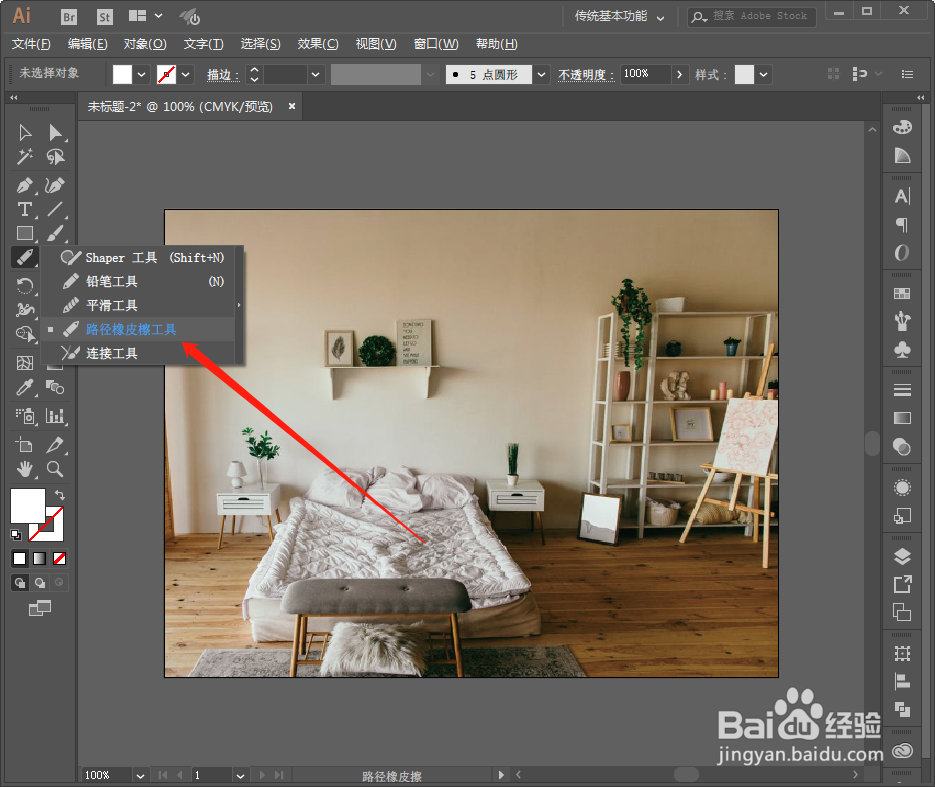
Task: Pick the Lasso tool
Action: [55, 156]
